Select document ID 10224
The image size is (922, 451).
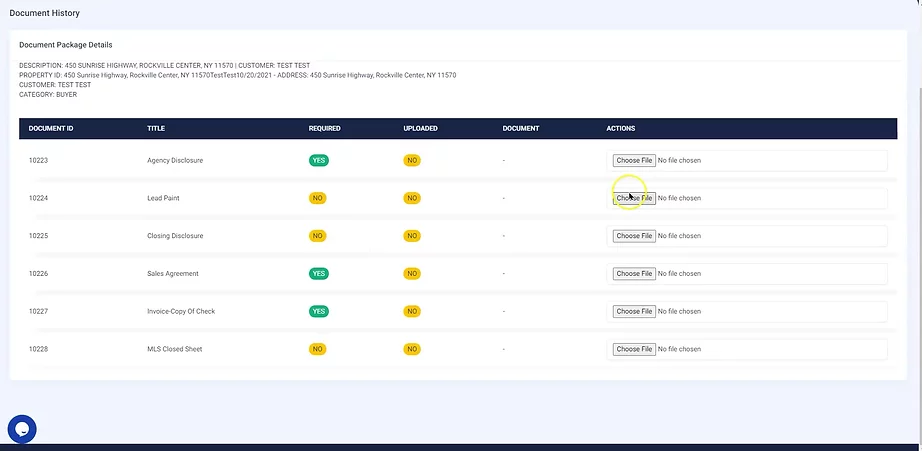(x=38, y=198)
